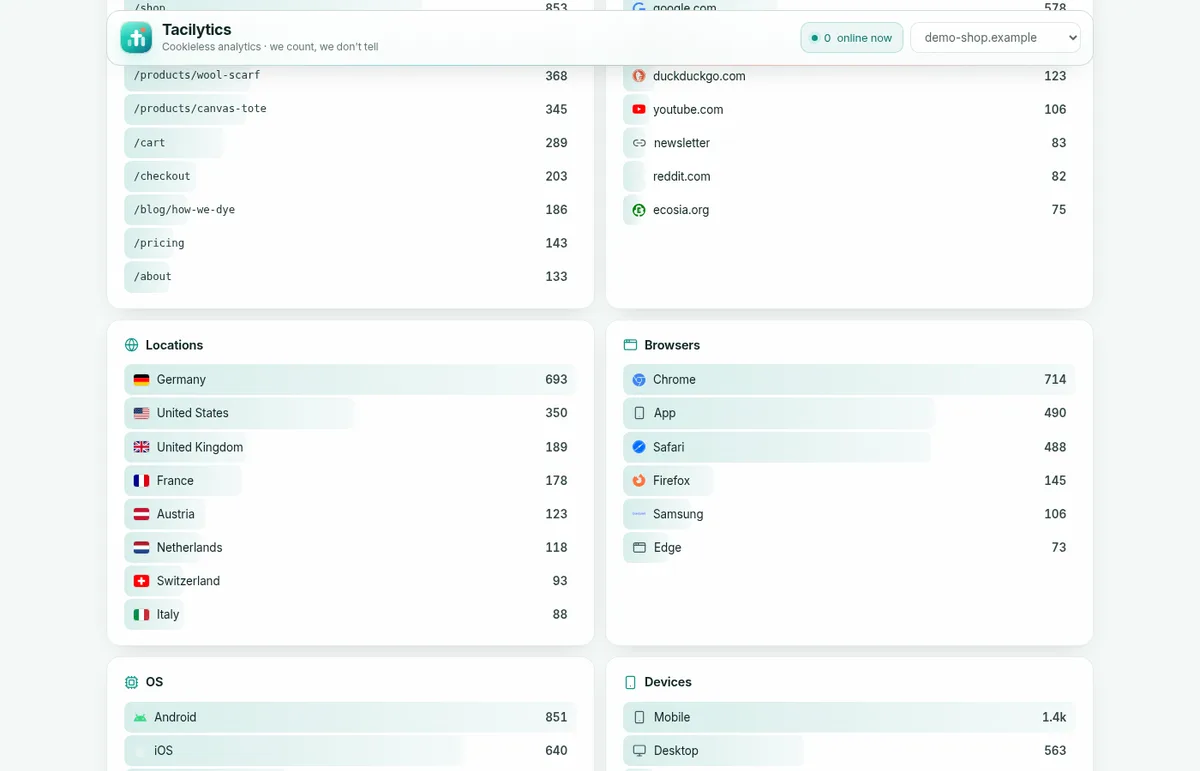Screen dimensions: 1200x771
Task: Click the Germany location label
Action: [181, 380]
